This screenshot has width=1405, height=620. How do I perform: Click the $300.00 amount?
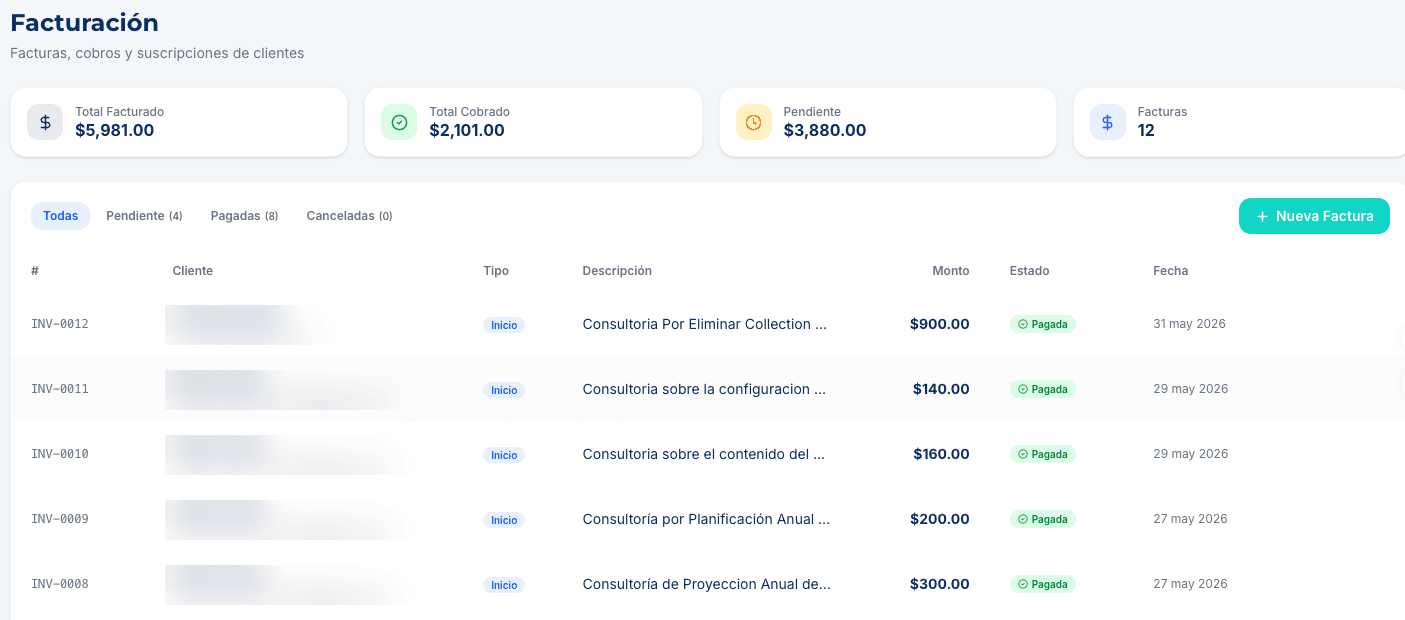[x=940, y=584]
